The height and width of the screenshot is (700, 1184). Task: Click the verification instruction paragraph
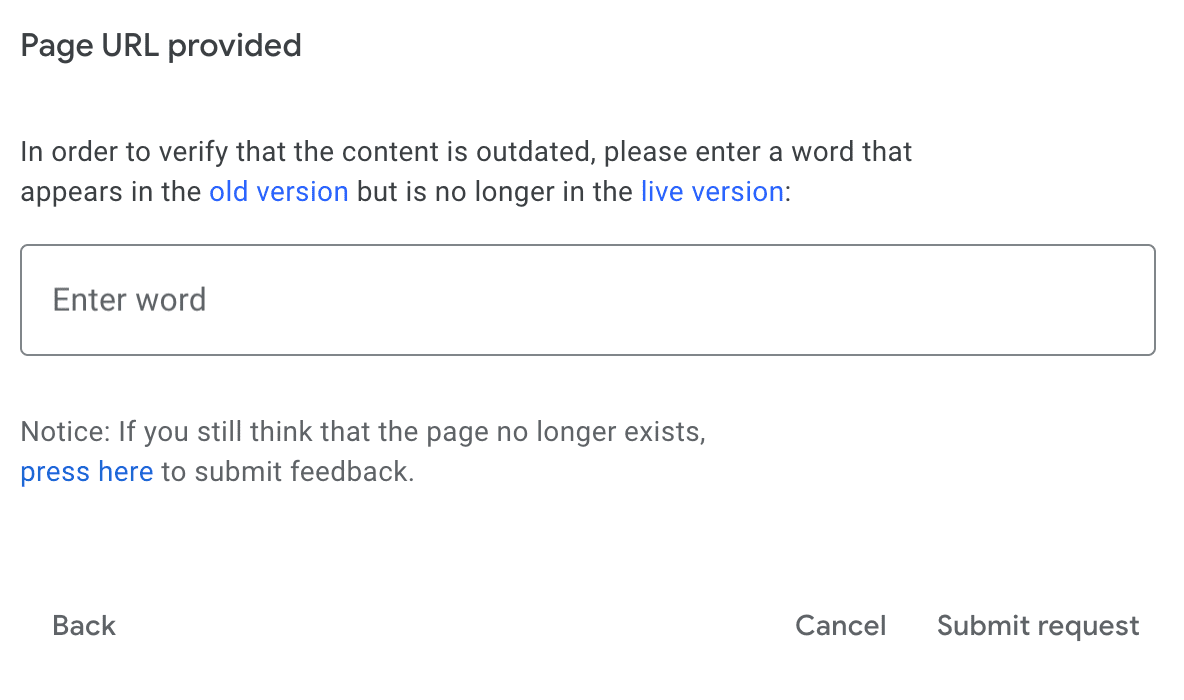(466, 153)
